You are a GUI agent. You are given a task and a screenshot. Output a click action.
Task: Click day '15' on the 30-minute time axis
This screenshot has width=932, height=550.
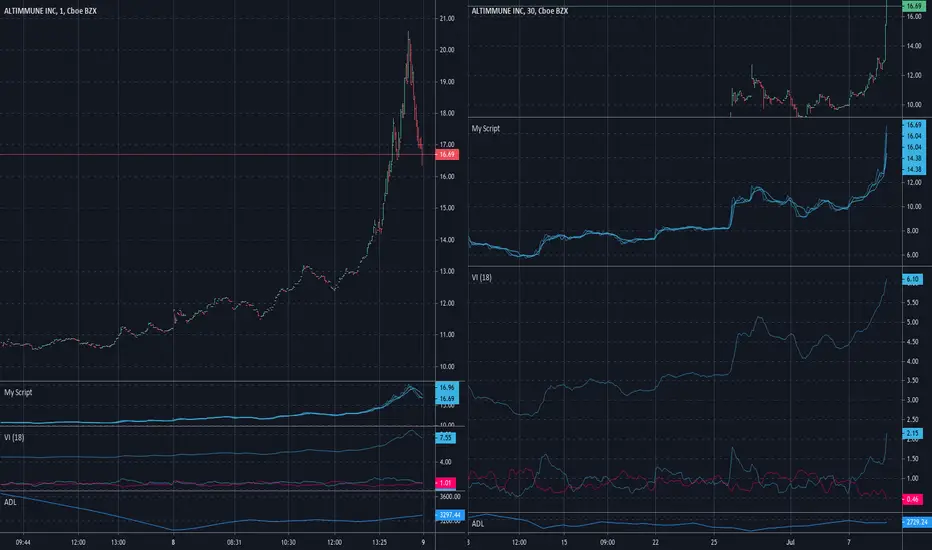tap(564, 542)
